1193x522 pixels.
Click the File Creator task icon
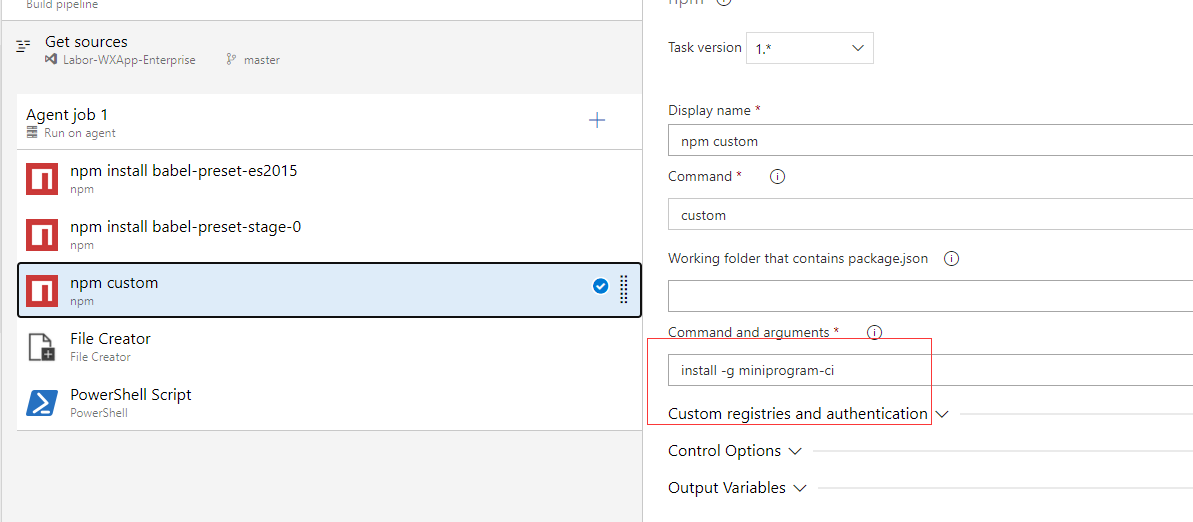(43, 347)
